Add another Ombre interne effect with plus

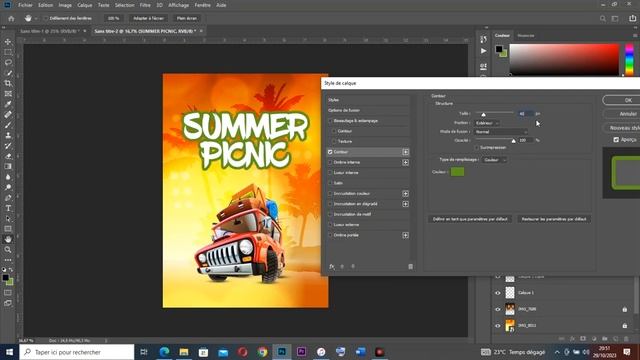coord(405,162)
